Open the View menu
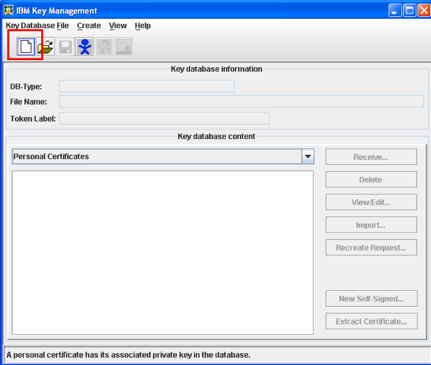This screenshot has height=365, width=431. 118,26
